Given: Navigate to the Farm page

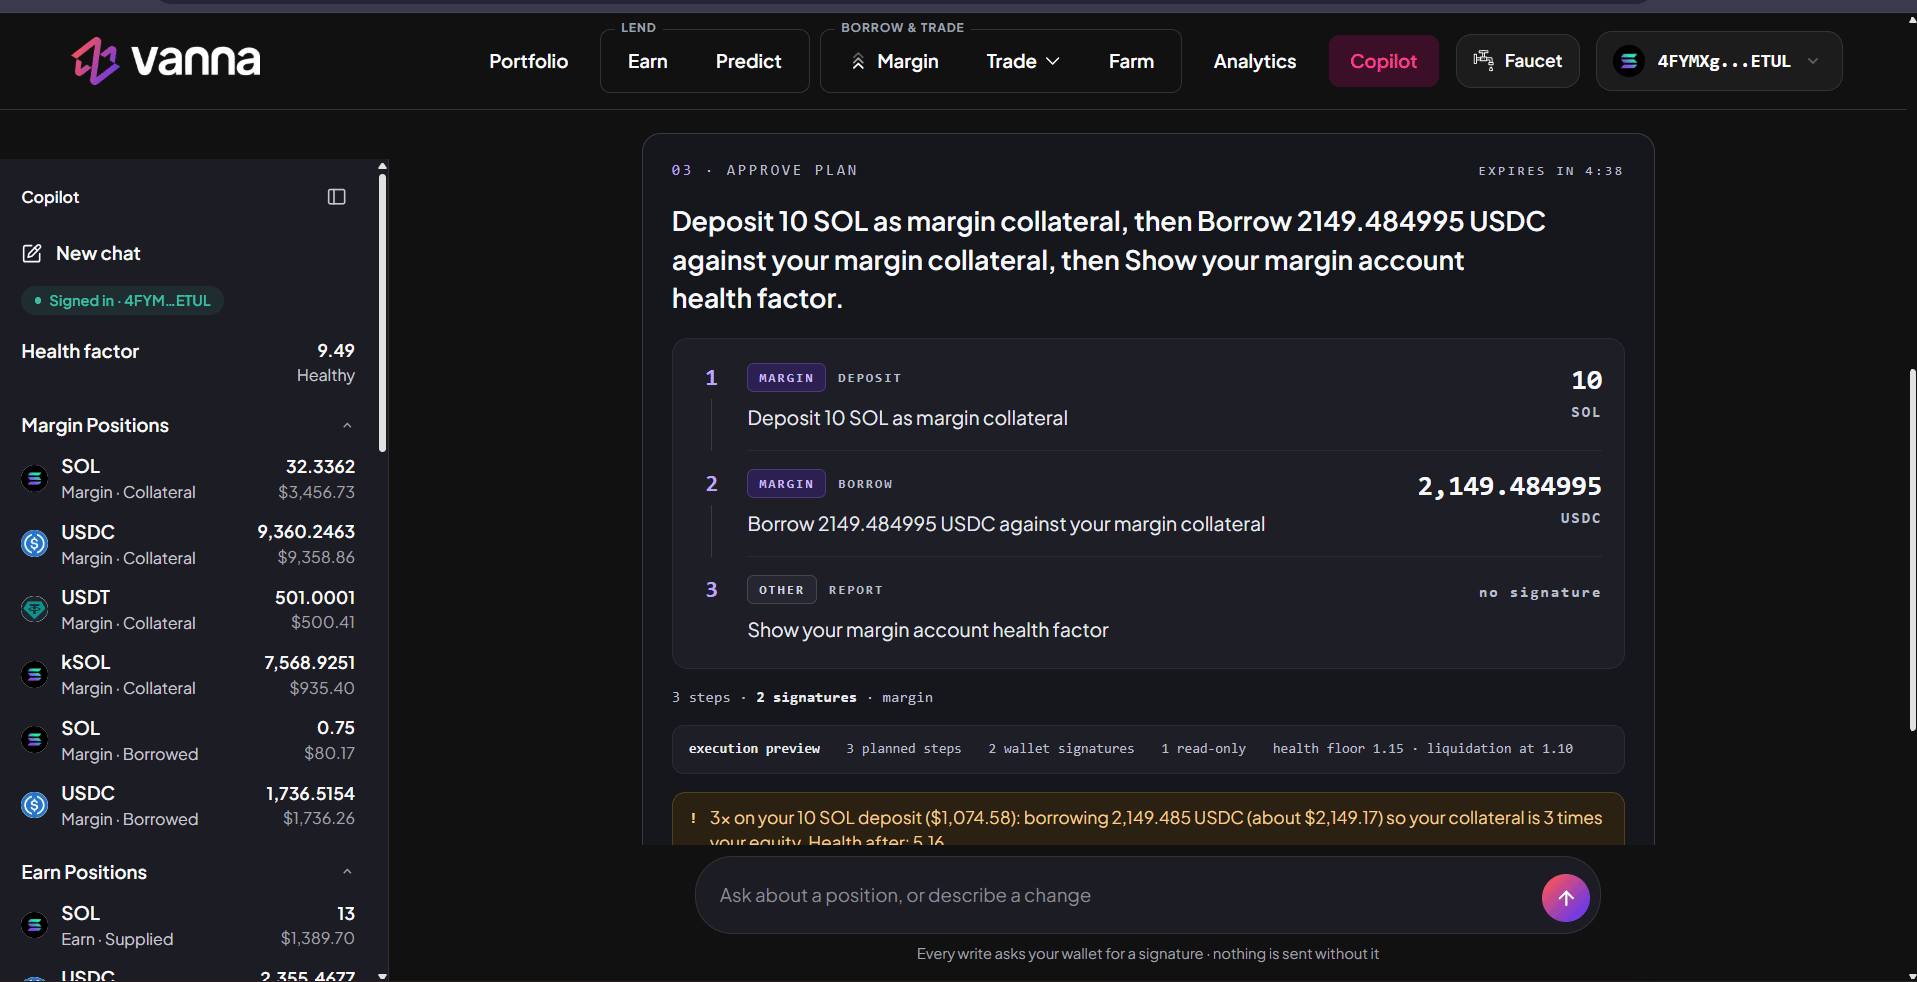Looking at the screenshot, I should (x=1131, y=61).
